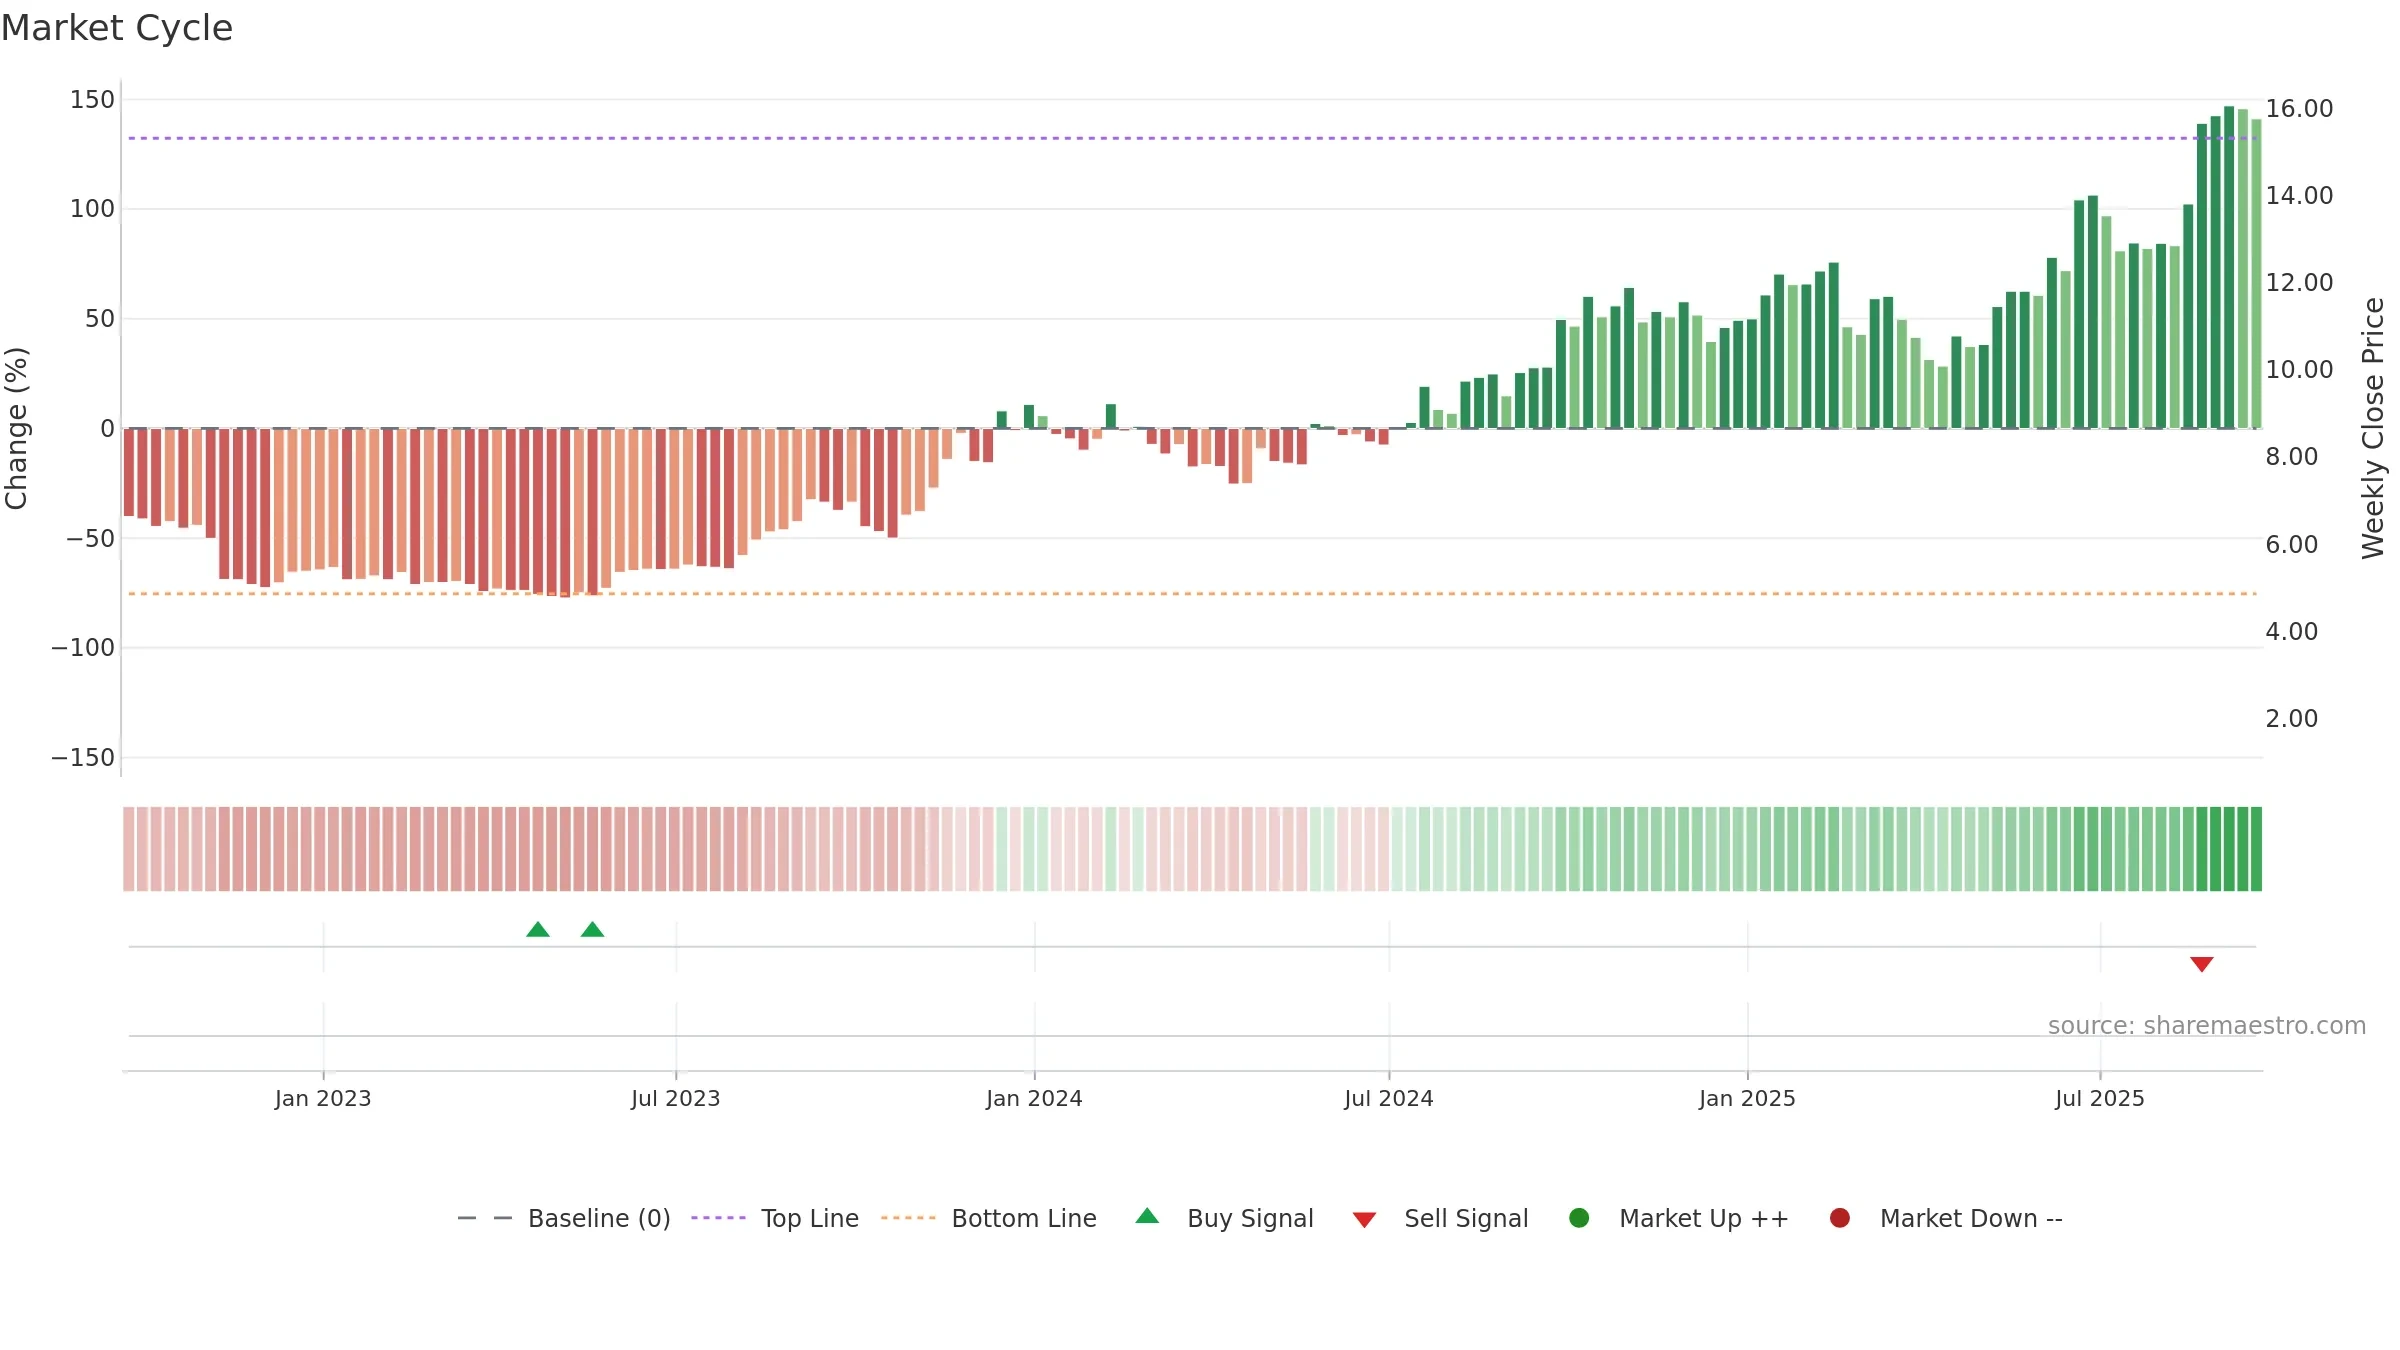Click the Jan 2024 x-axis label
The height and width of the screenshot is (1350, 2400).
(x=1034, y=1099)
